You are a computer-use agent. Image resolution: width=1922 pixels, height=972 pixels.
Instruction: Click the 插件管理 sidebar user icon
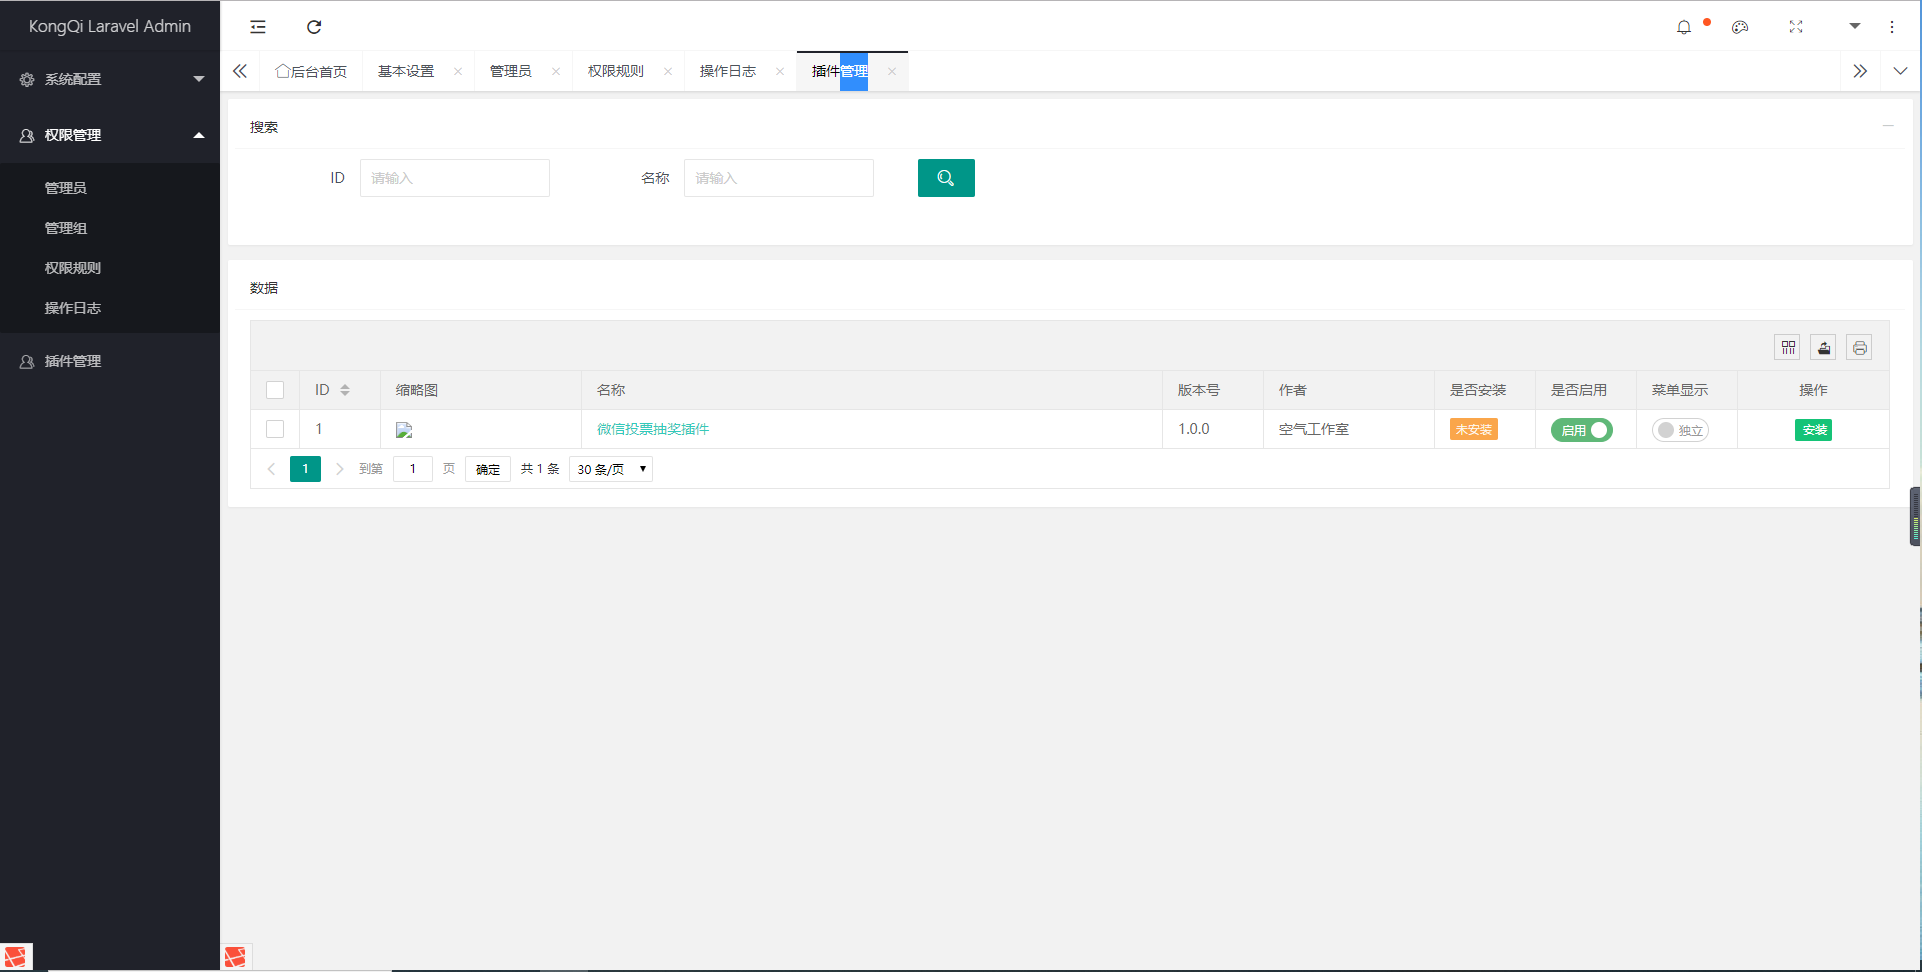pos(27,361)
